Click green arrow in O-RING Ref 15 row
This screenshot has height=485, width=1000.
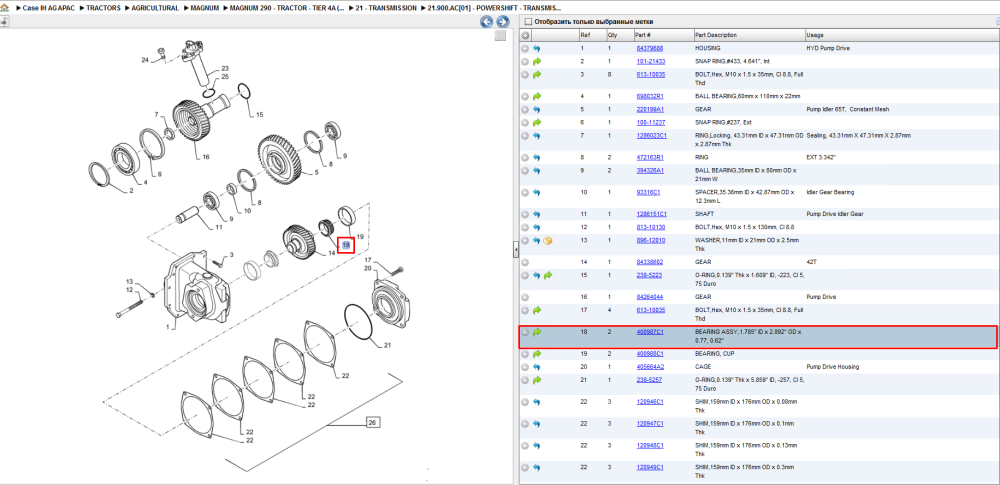coord(548,275)
